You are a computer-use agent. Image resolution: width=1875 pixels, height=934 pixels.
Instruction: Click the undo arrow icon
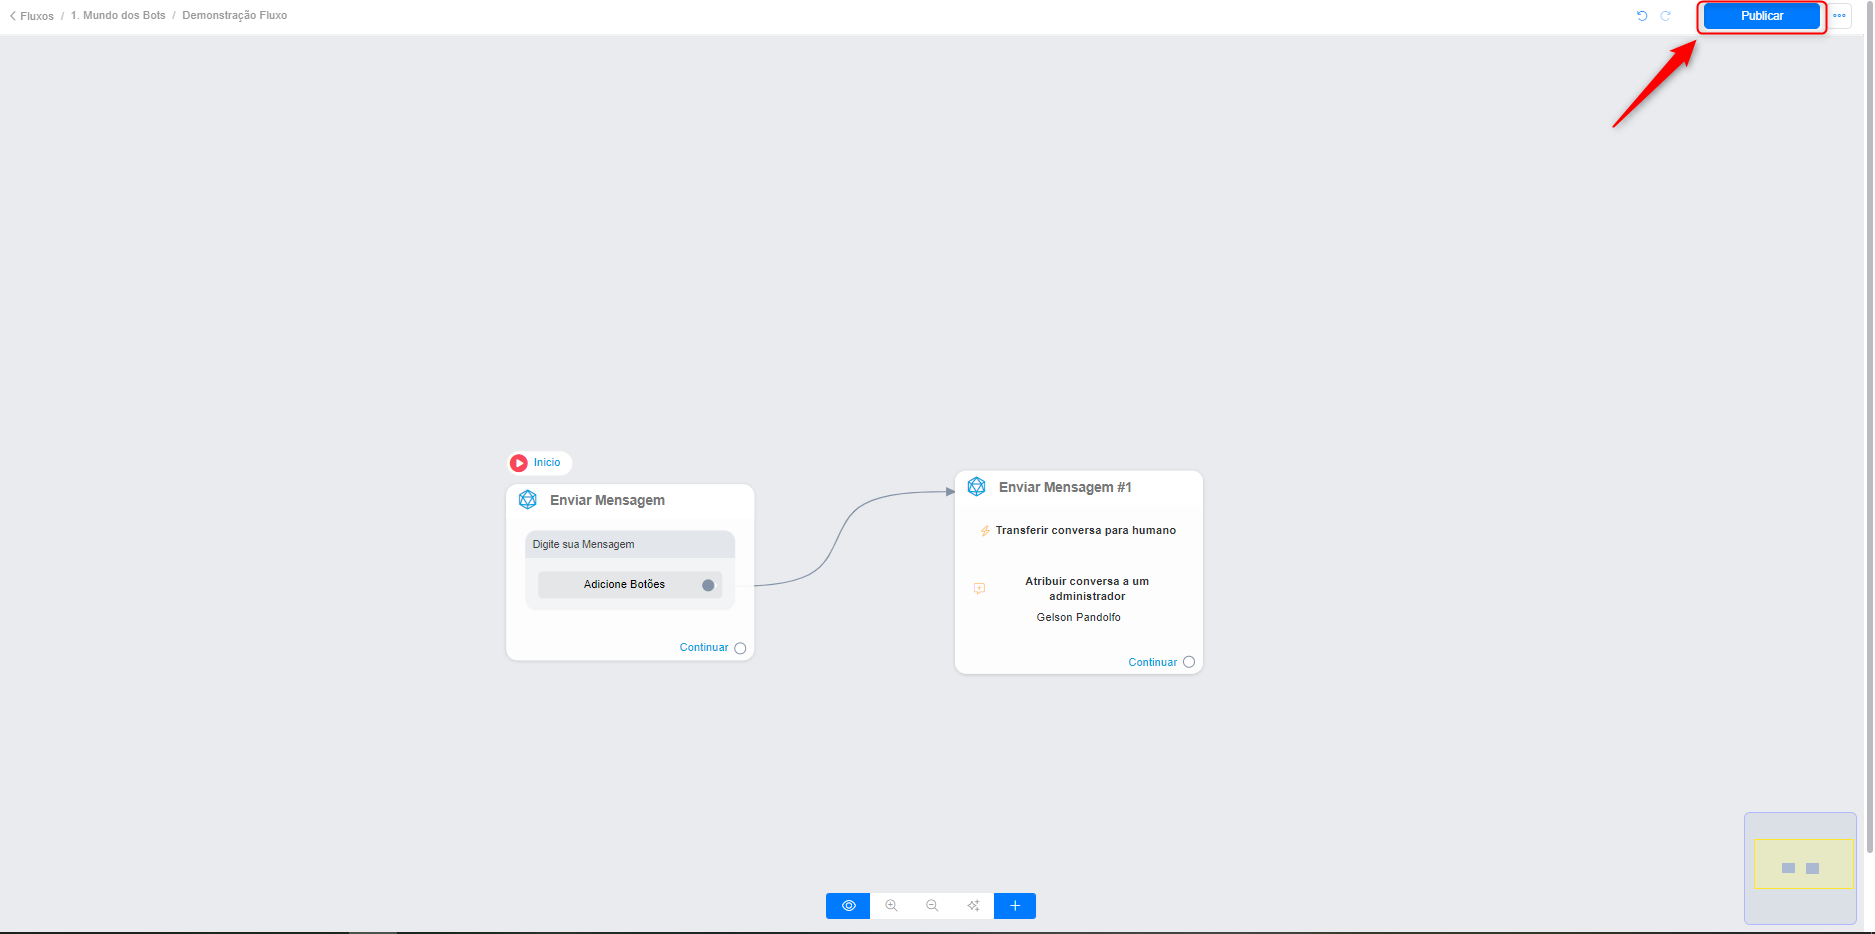click(1642, 16)
